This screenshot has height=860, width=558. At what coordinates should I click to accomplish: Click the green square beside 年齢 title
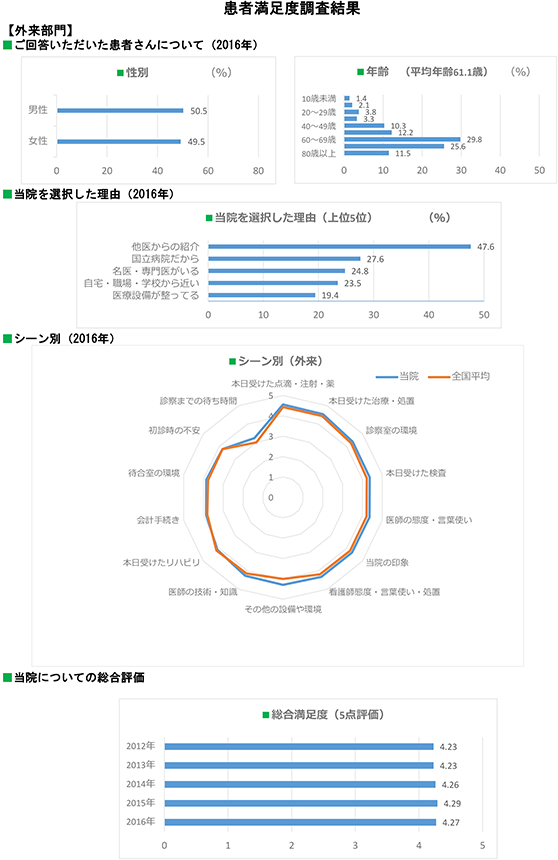tap(360, 72)
